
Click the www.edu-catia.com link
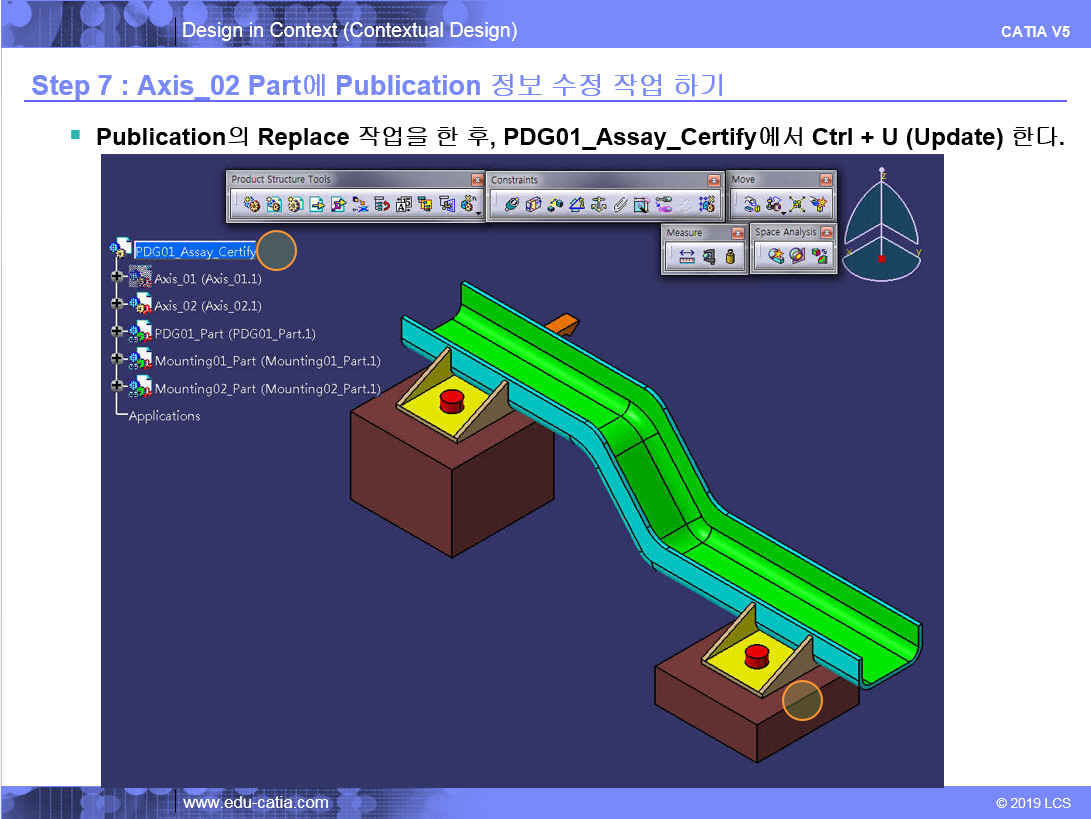(x=256, y=802)
